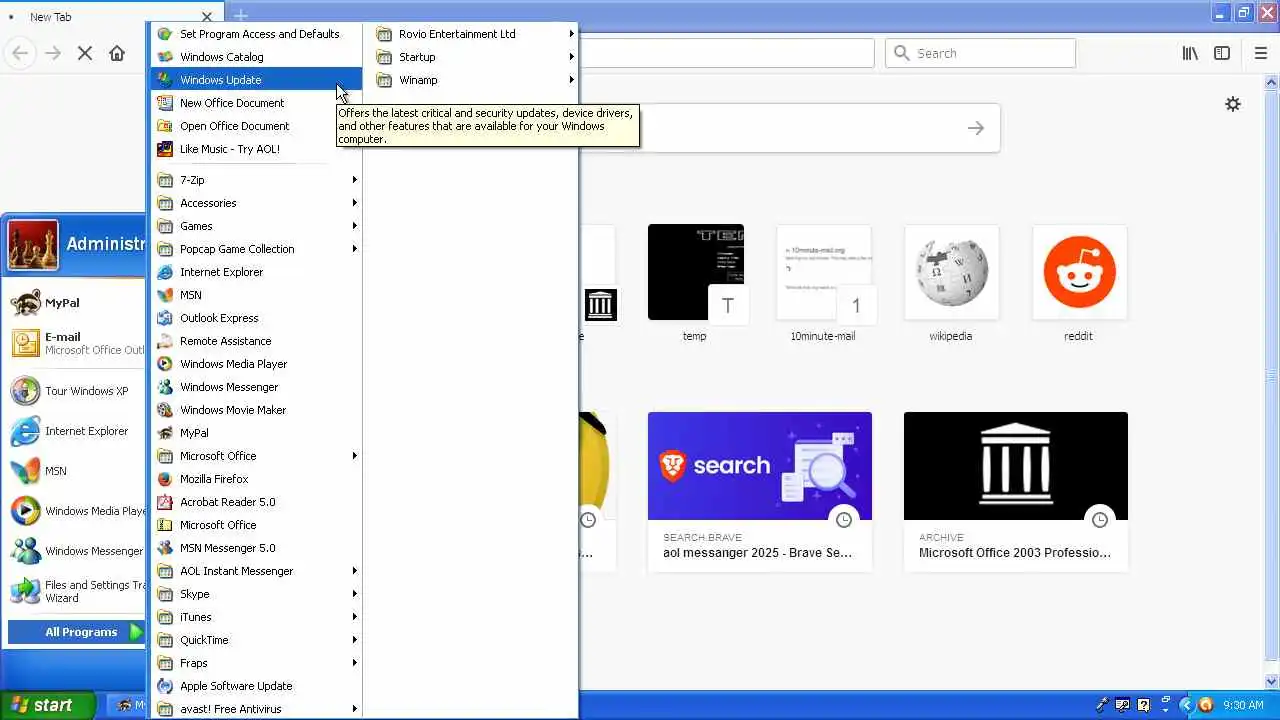Open Windows Update from the programs menu
This screenshot has width=1280, height=720.
[x=256, y=80]
